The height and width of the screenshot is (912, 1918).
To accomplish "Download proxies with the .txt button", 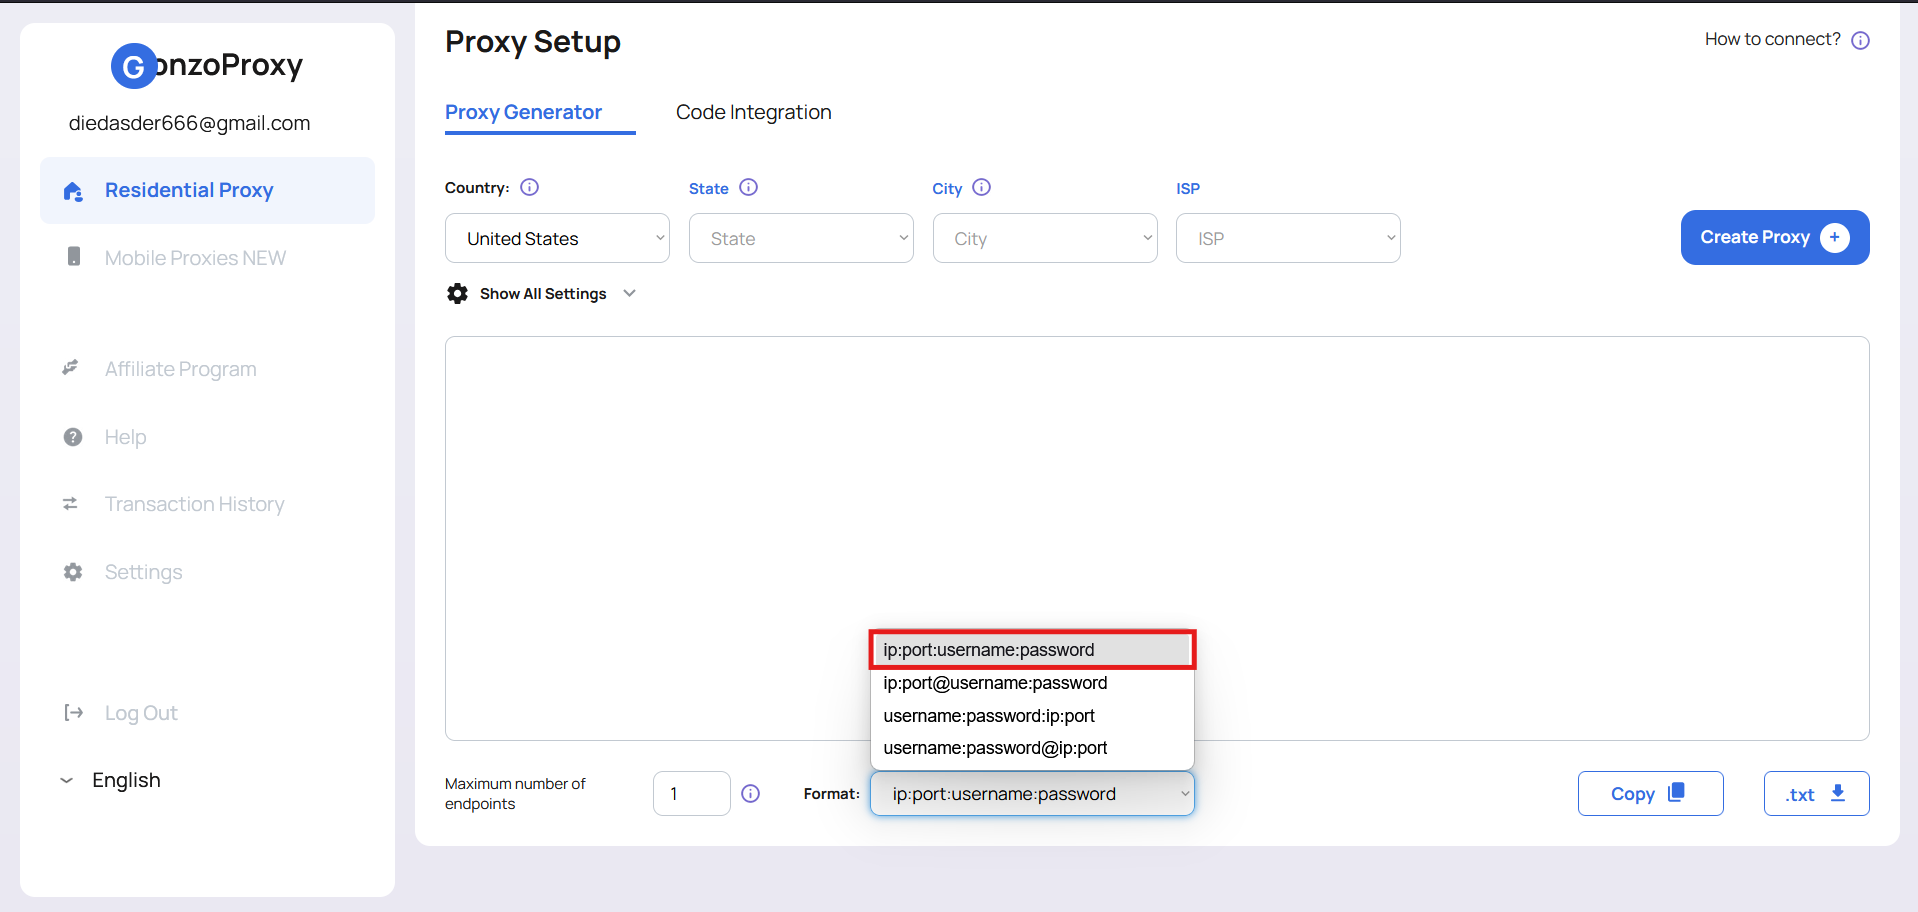I will click(x=1816, y=793).
